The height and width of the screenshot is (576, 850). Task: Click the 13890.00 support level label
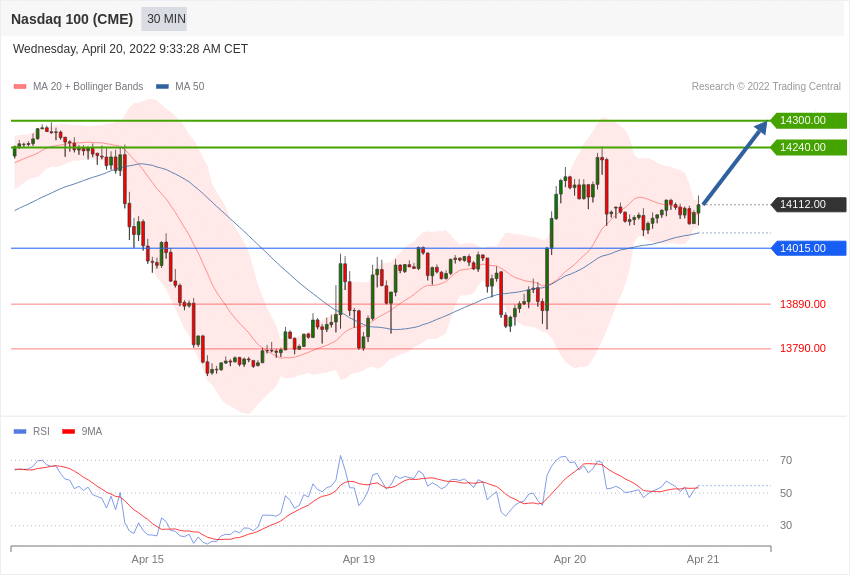coord(803,304)
